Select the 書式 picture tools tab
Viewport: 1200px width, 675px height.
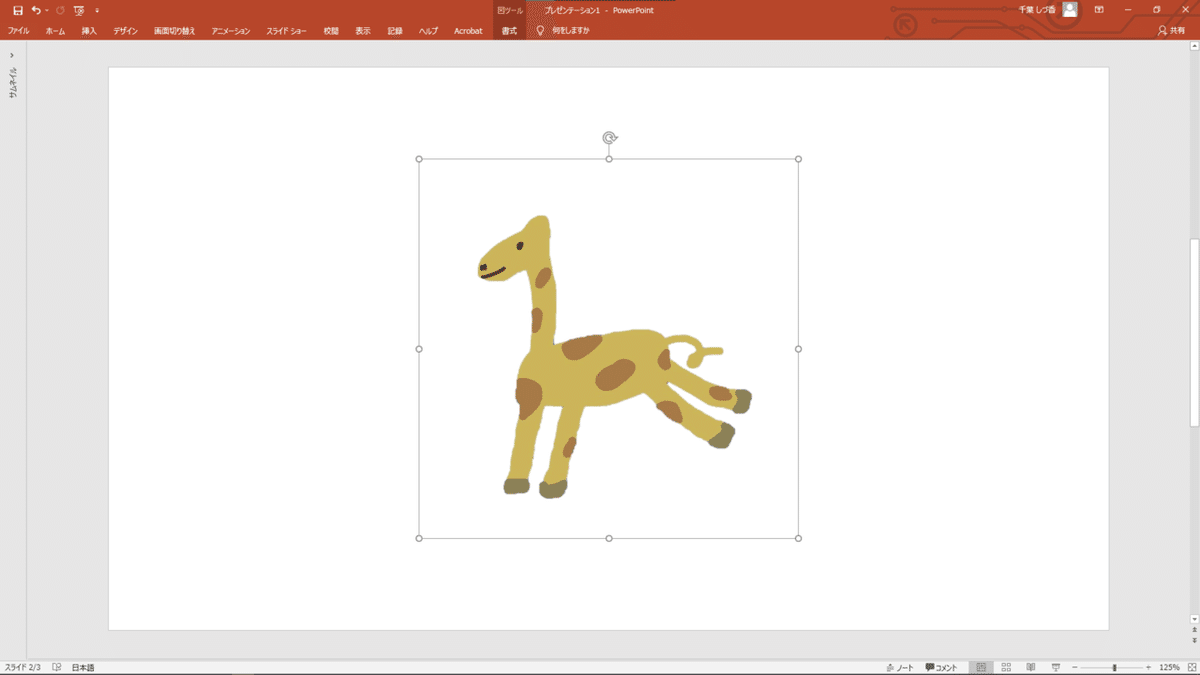pyautogui.click(x=509, y=31)
